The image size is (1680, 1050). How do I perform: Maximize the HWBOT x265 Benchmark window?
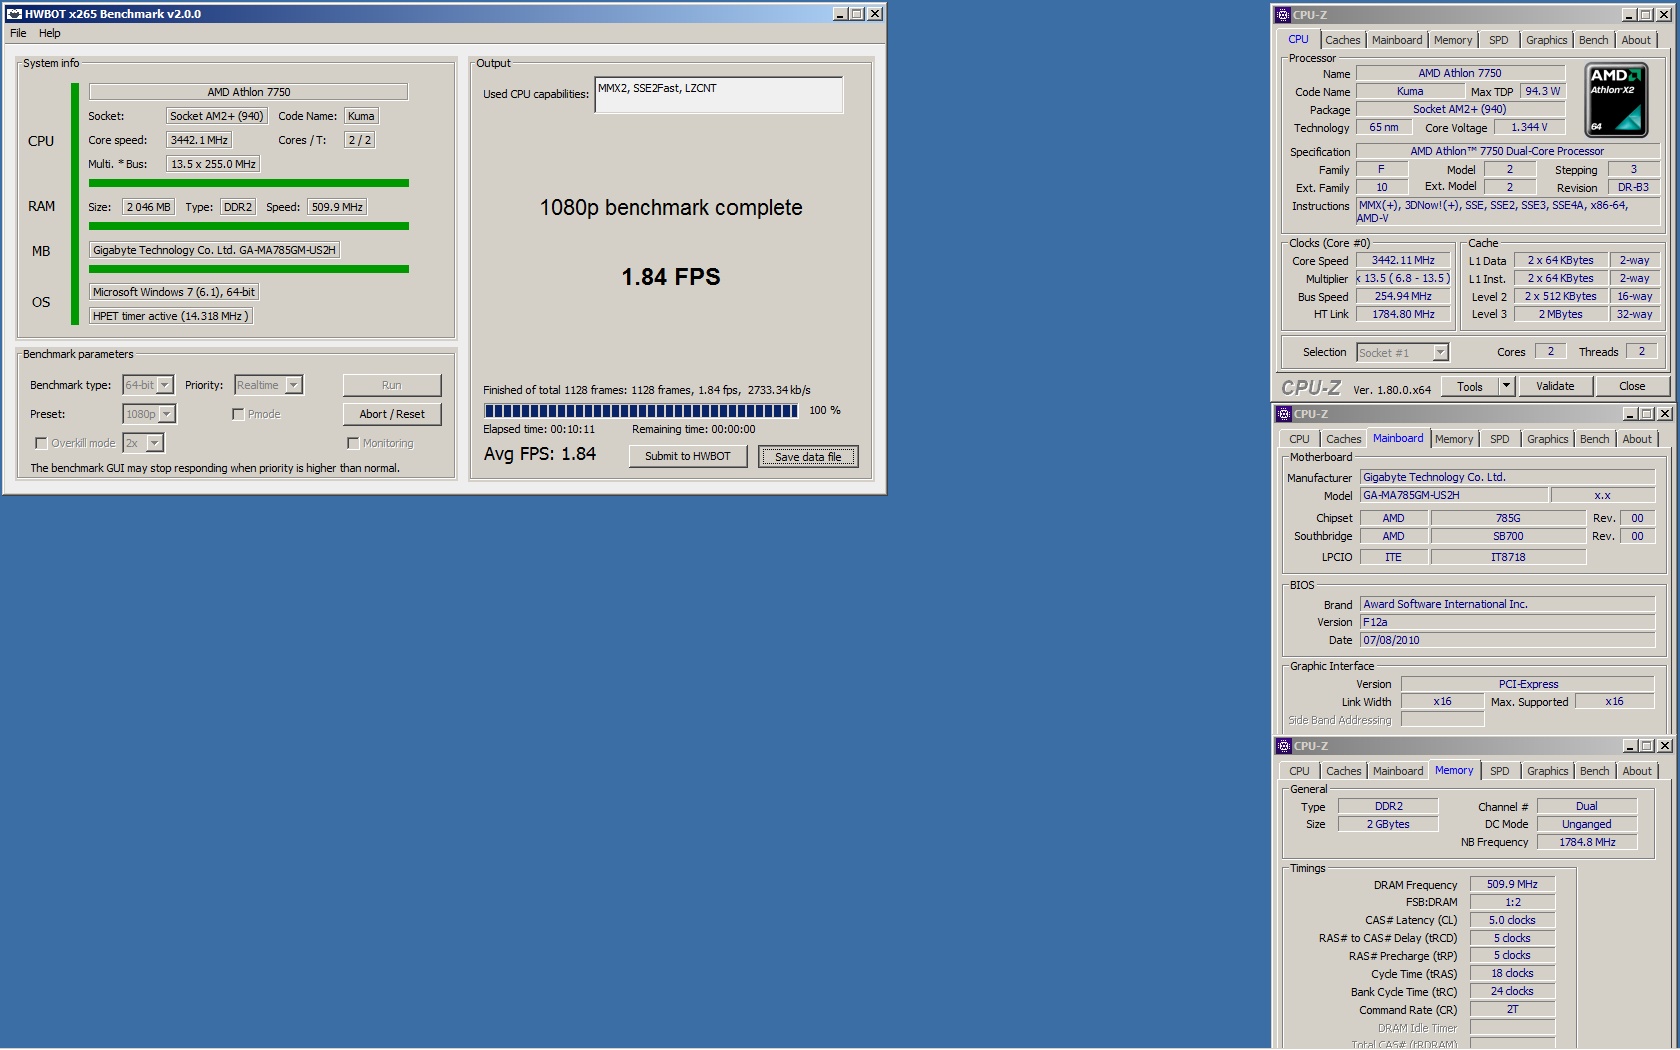tap(857, 14)
